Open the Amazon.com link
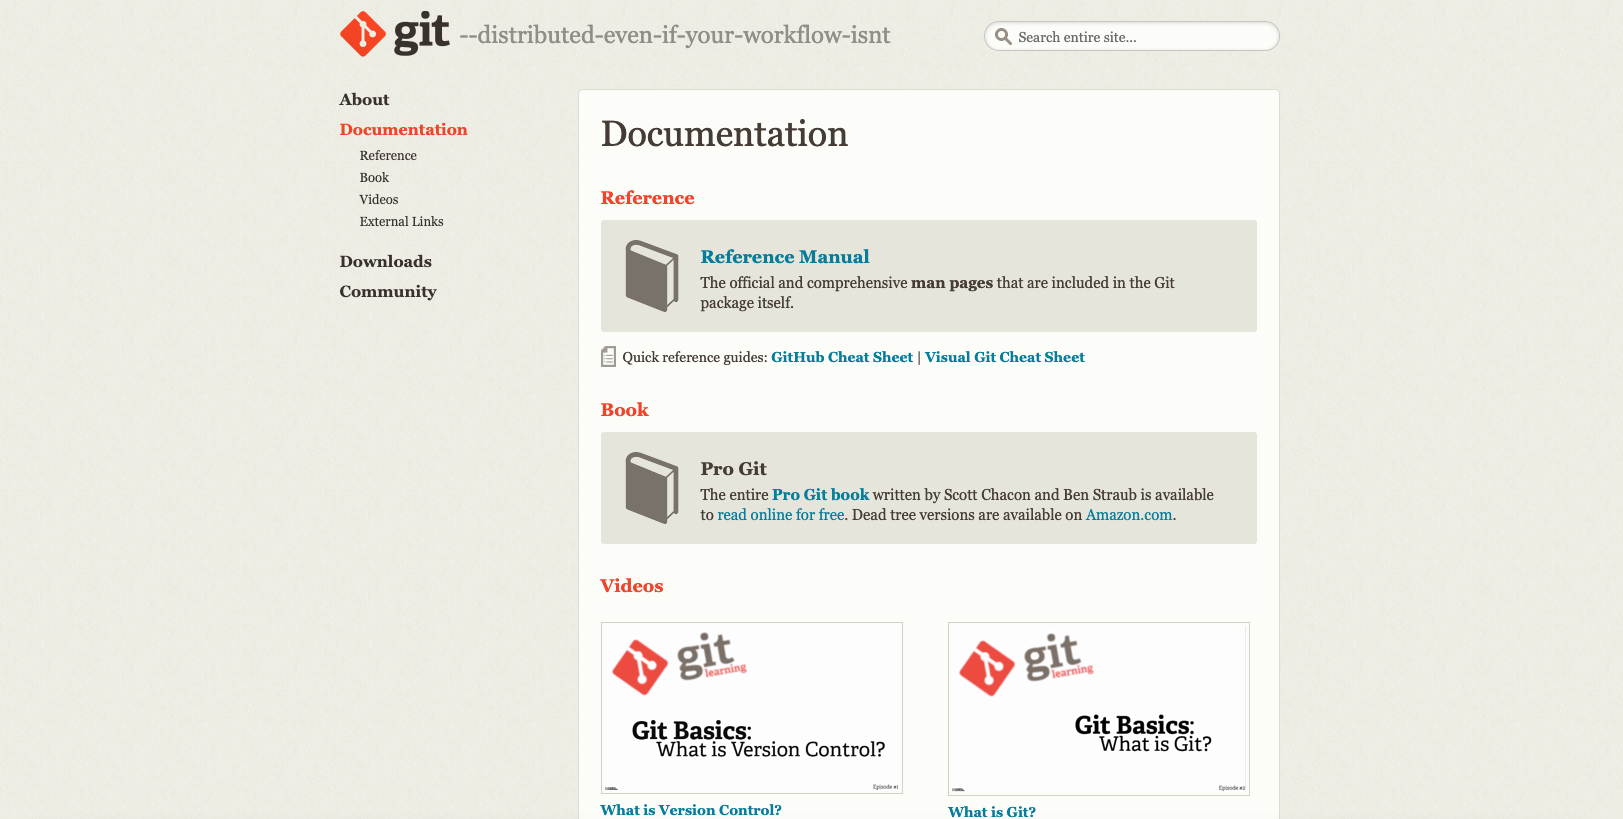This screenshot has width=1623, height=819. 1129,515
